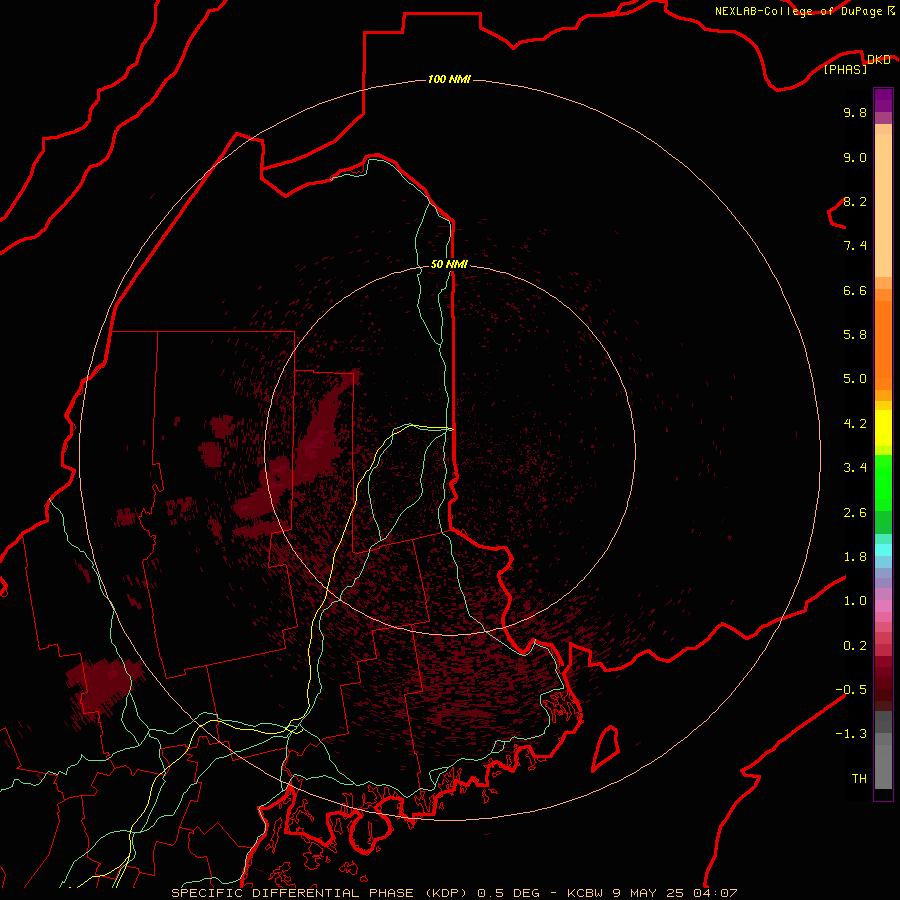Click the 7.4 scale value
Image resolution: width=900 pixels, height=900 pixels.
(x=855, y=246)
